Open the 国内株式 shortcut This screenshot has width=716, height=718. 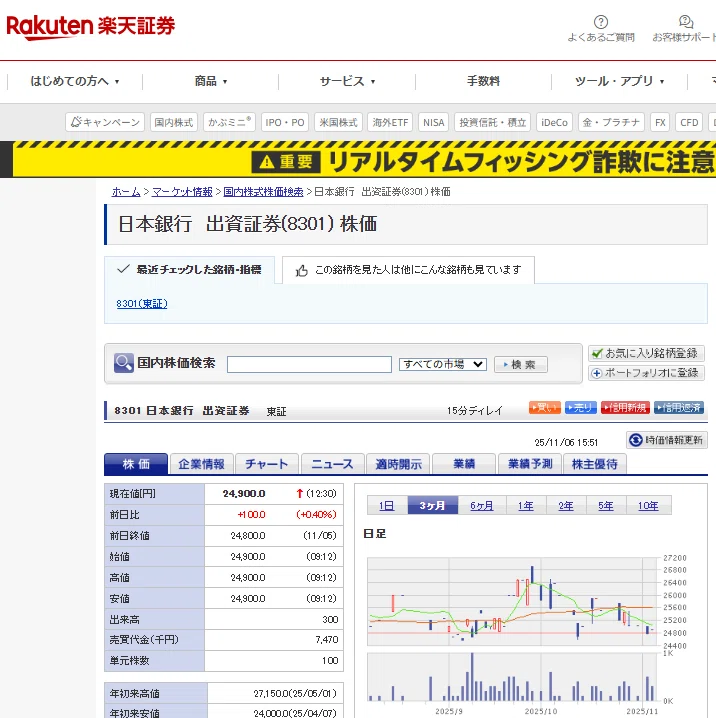[x=174, y=122]
